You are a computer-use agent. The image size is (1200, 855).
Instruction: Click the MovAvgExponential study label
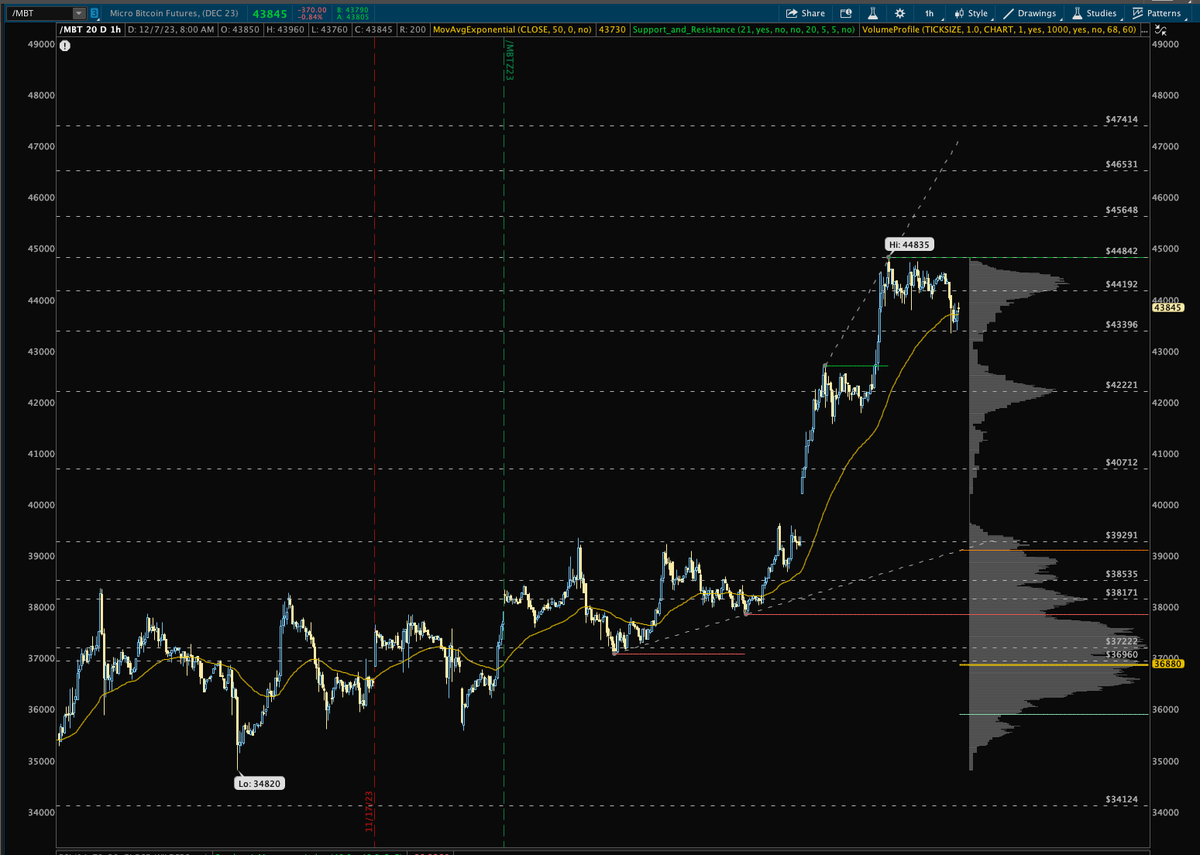coord(513,30)
